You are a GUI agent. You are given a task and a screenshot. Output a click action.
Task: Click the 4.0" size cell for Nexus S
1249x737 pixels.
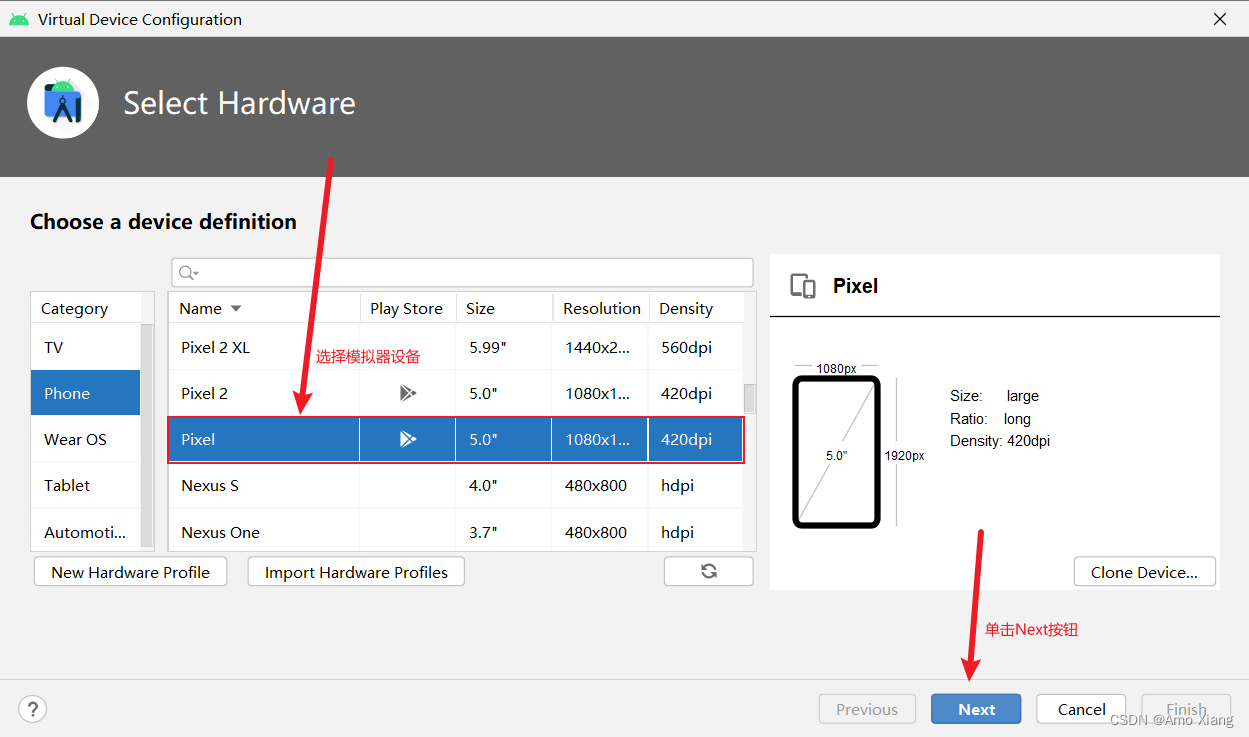504,485
